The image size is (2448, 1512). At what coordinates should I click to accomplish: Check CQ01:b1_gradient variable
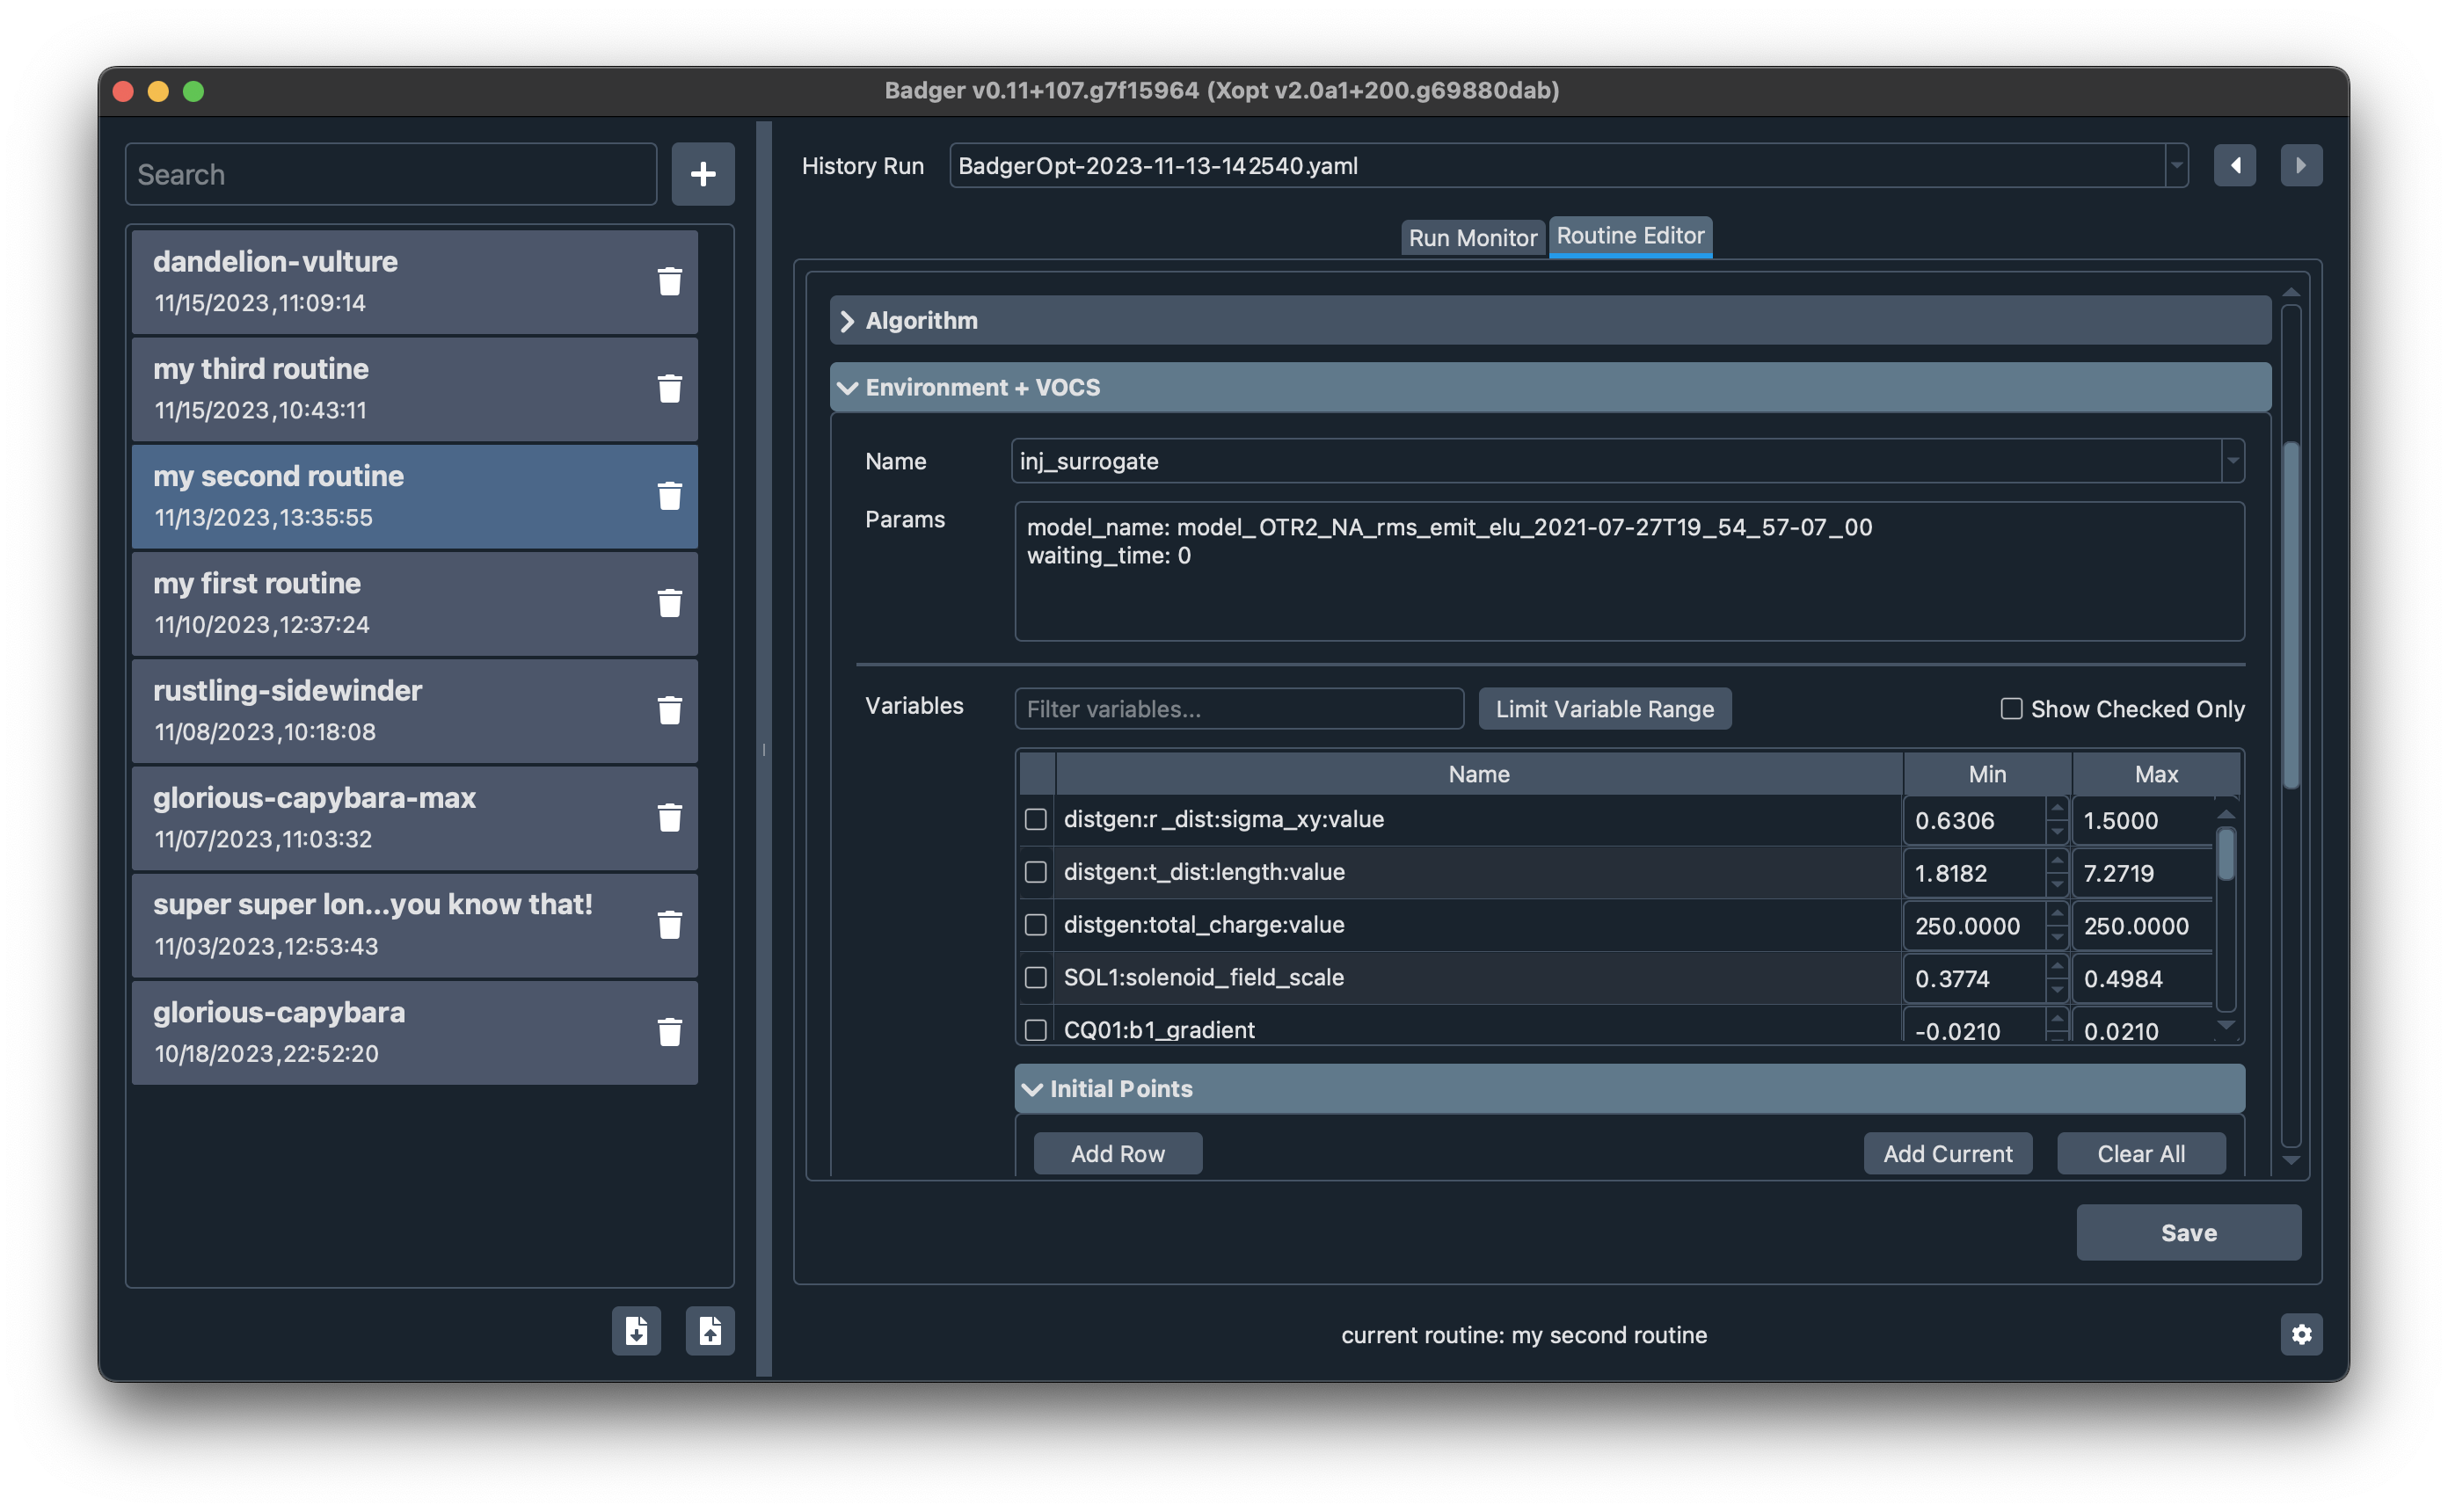[x=1036, y=1030]
